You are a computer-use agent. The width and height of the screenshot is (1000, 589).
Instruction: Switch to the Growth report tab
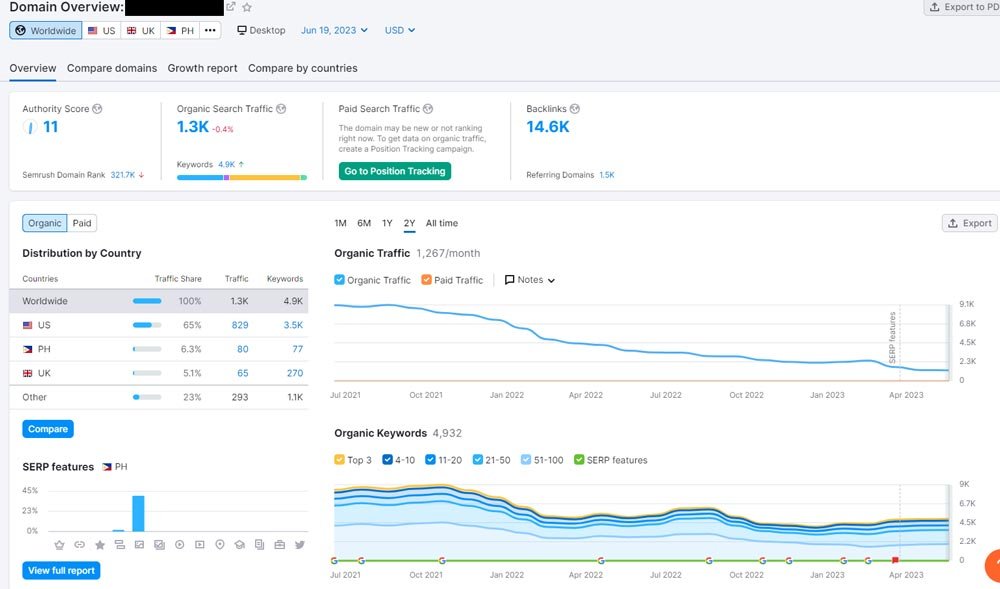click(202, 68)
